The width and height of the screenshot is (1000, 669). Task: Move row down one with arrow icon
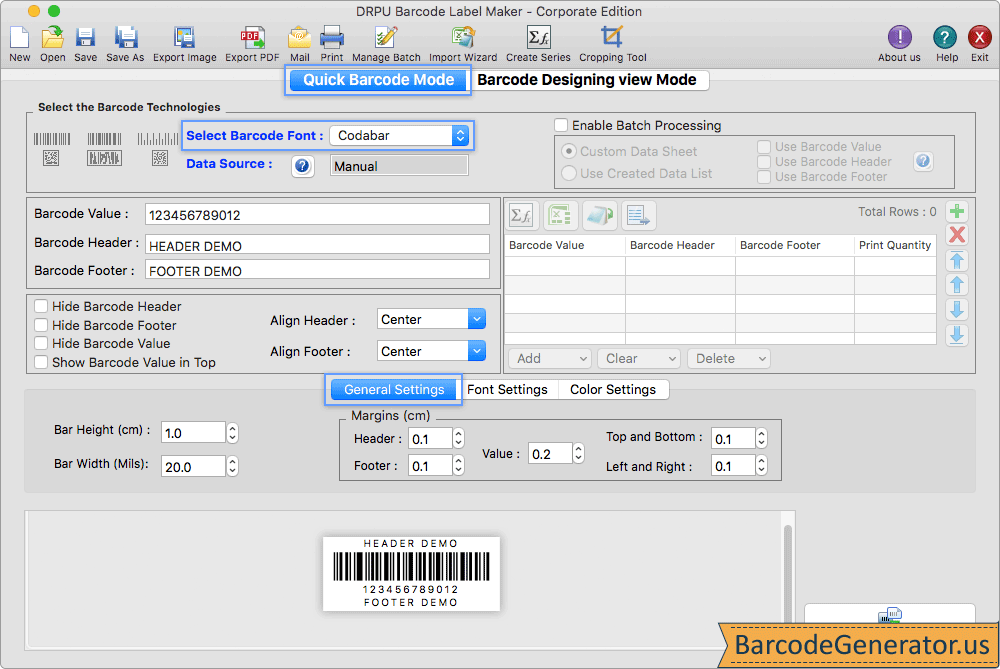click(957, 310)
